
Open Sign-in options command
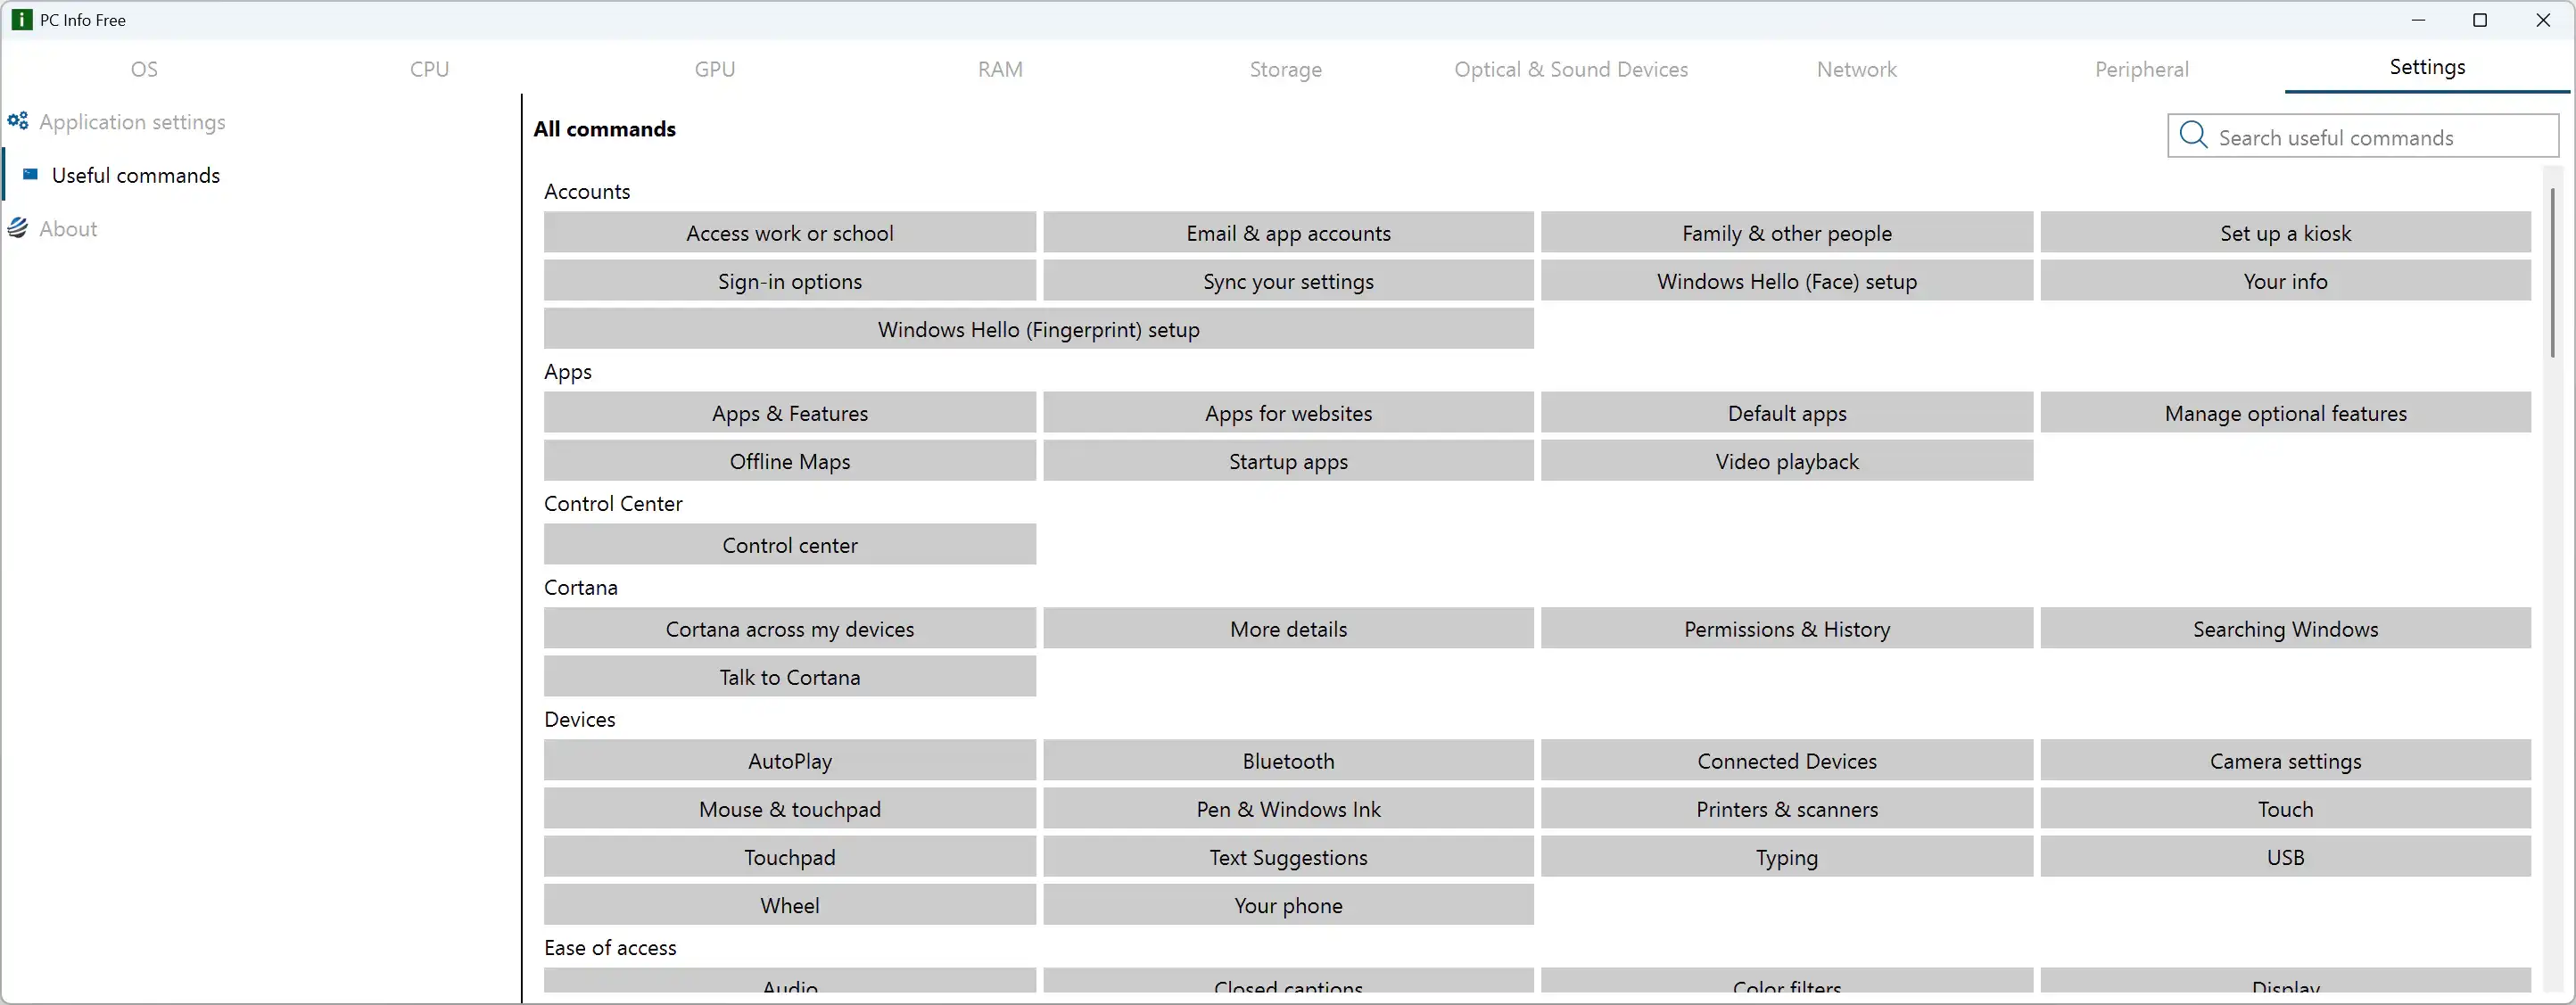789,281
